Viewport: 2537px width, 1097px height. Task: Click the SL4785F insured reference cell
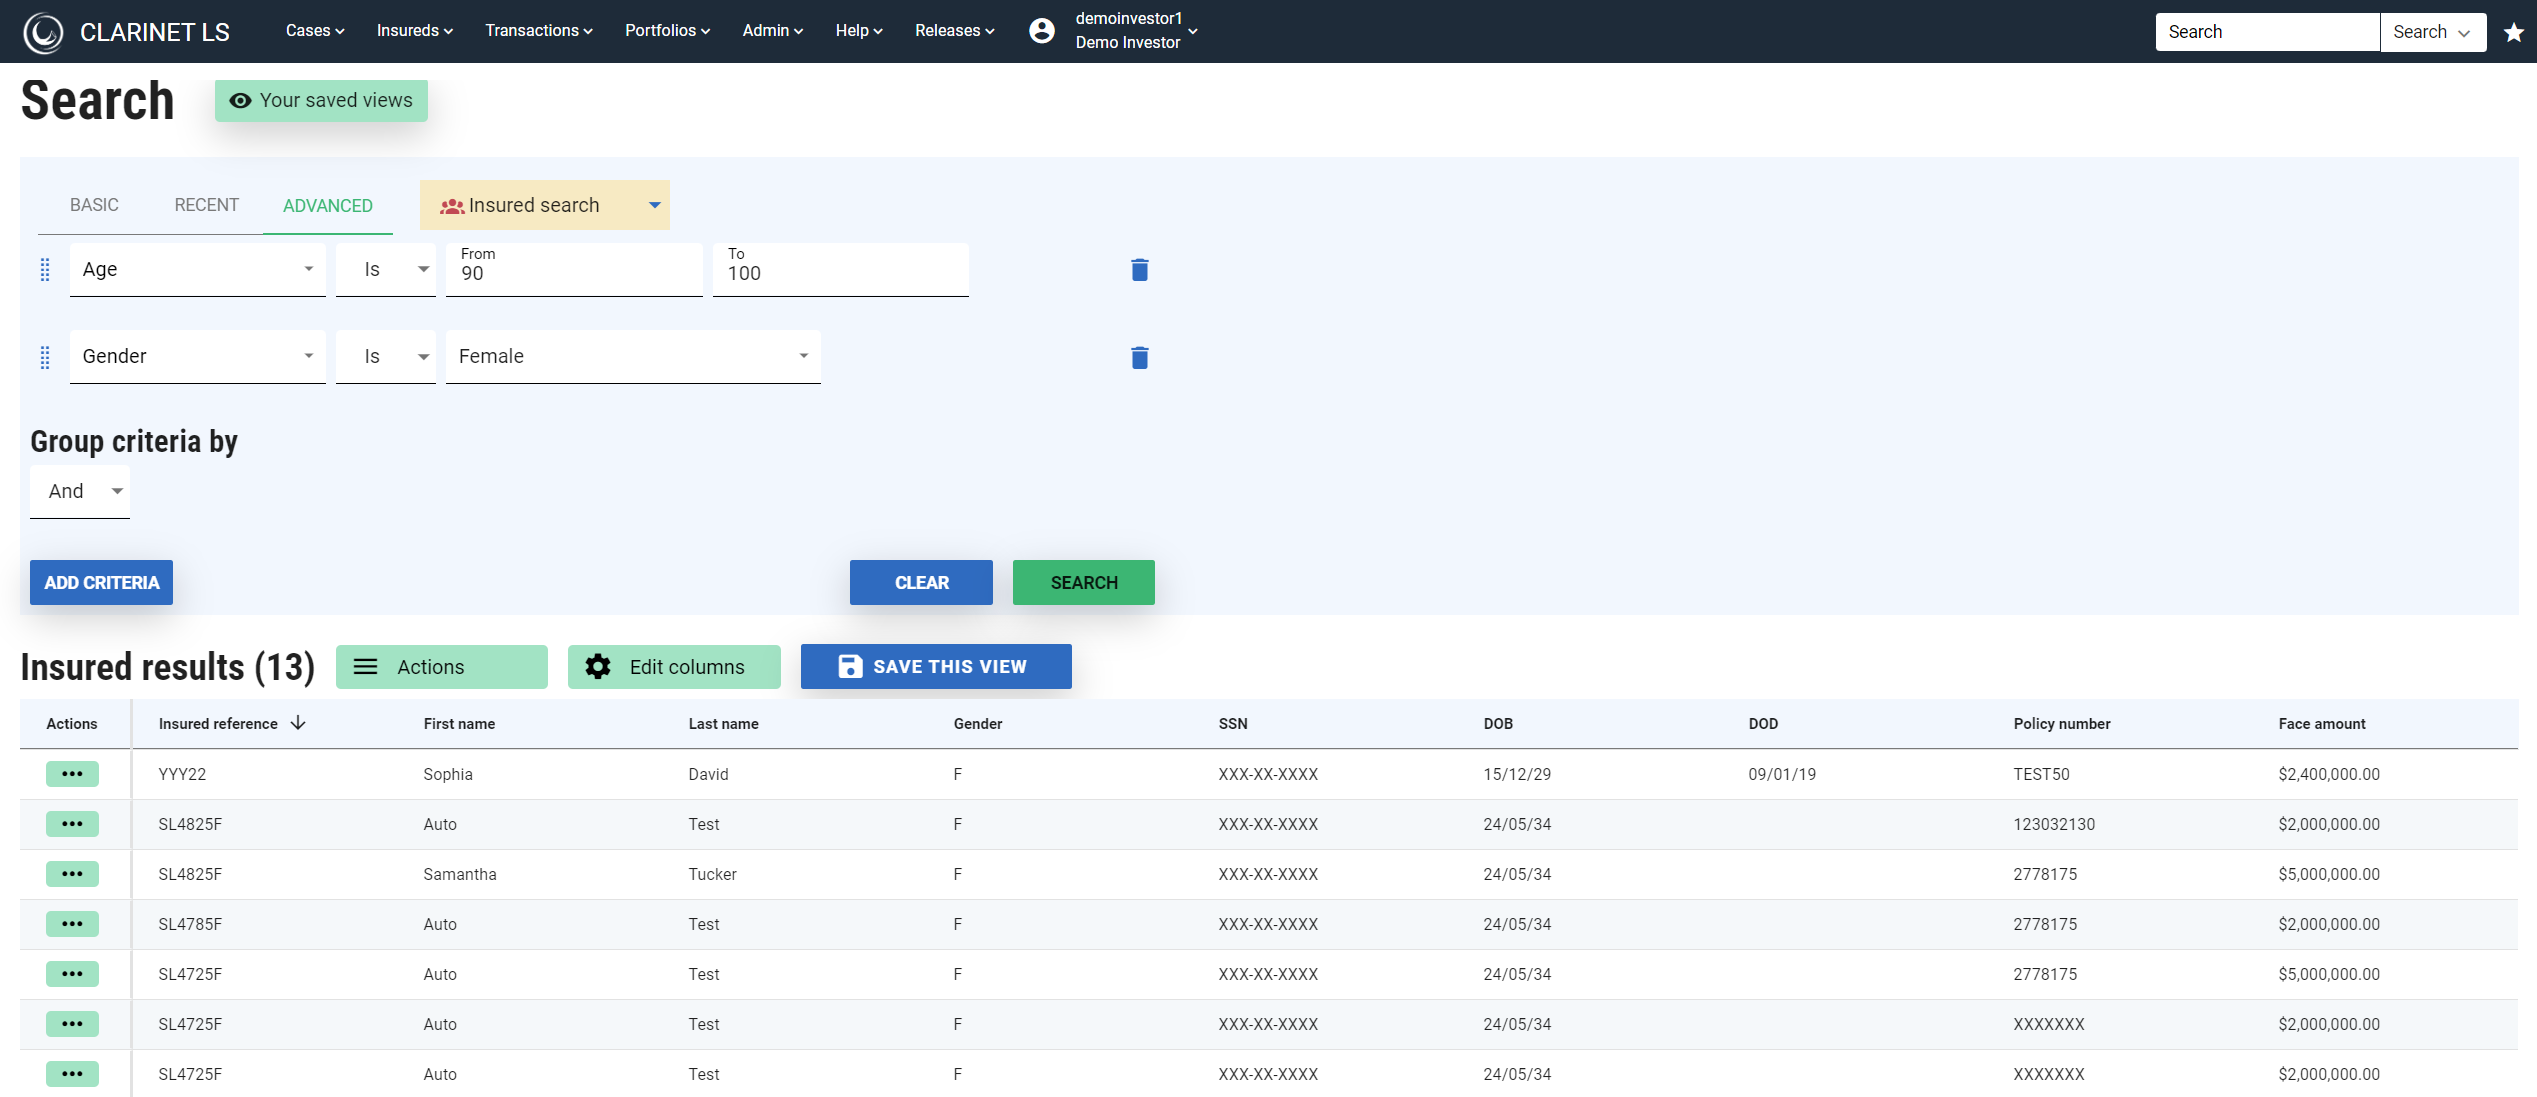pos(190,924)
